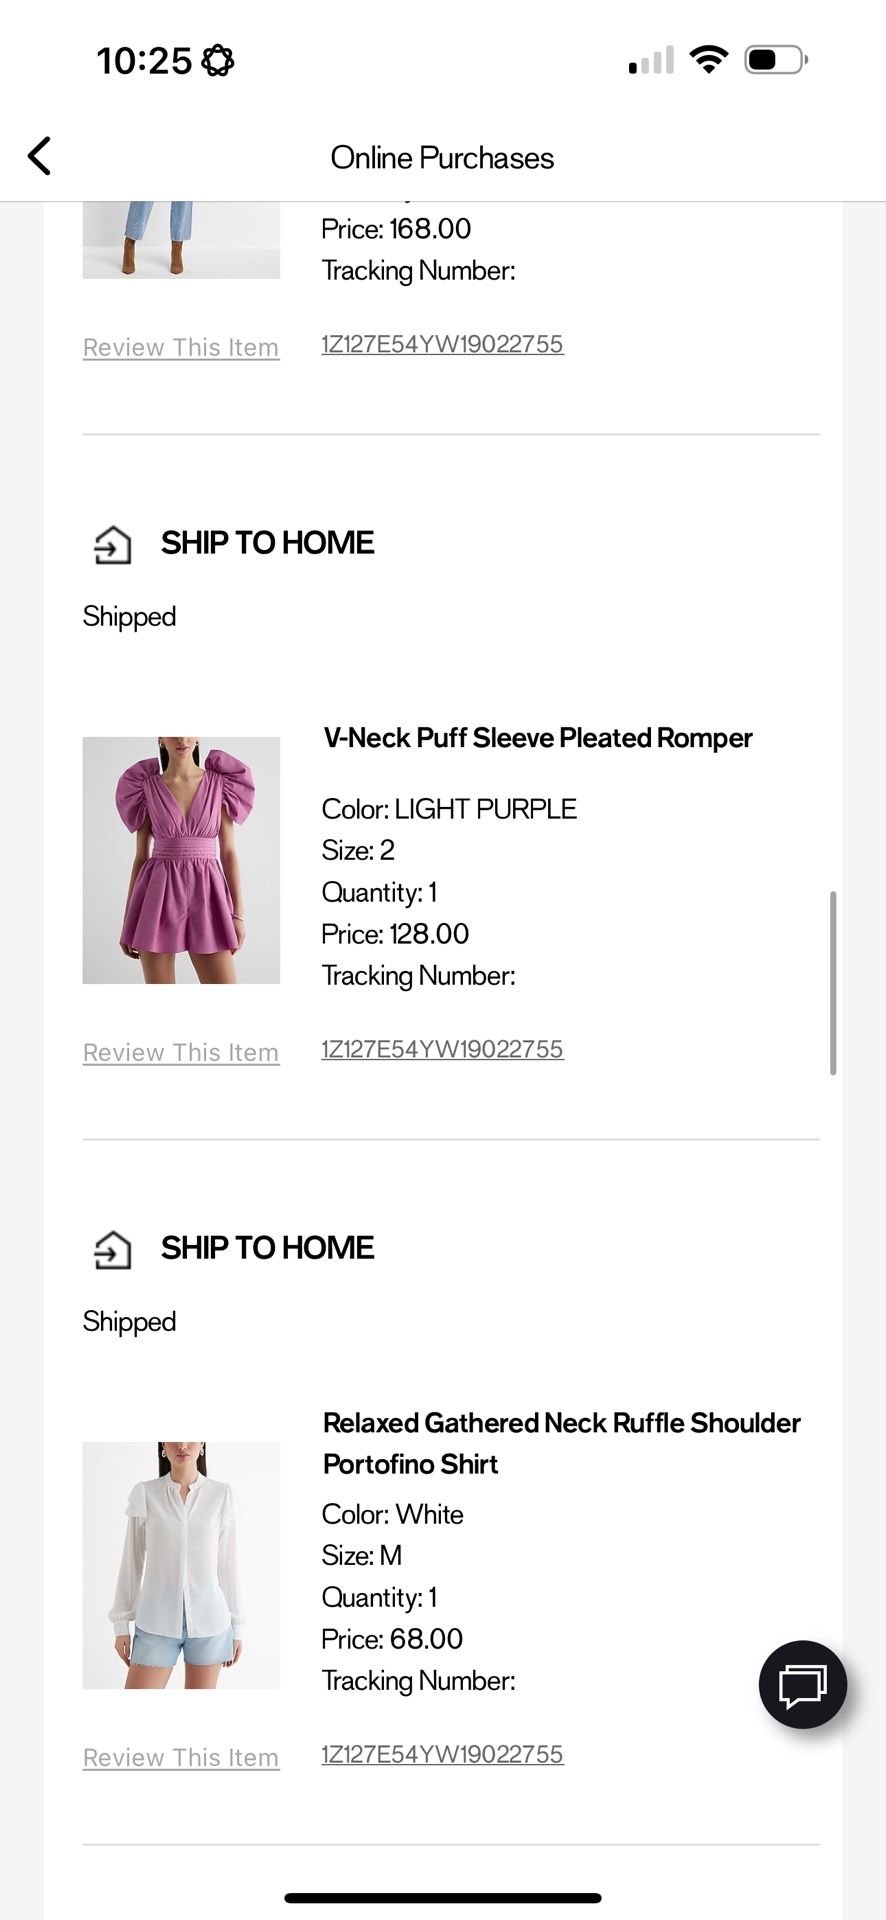
Task: Click the vertical scrollbar indicator
Action: (x=833, y=982)
